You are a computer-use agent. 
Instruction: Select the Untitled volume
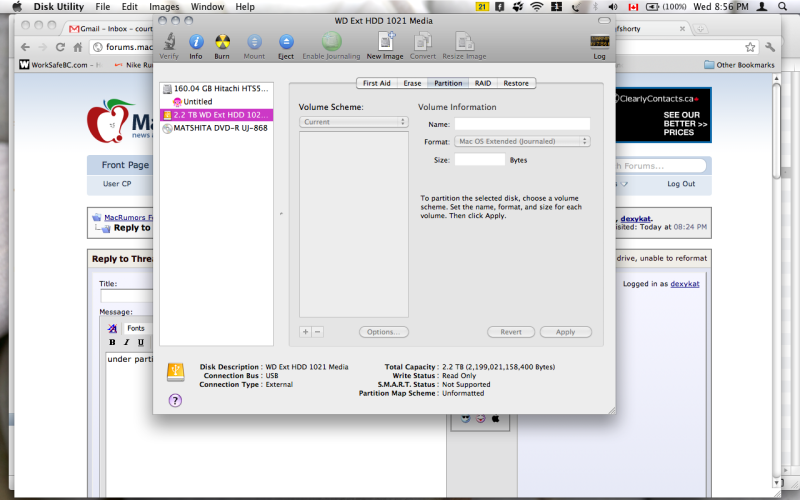(216, 102)
